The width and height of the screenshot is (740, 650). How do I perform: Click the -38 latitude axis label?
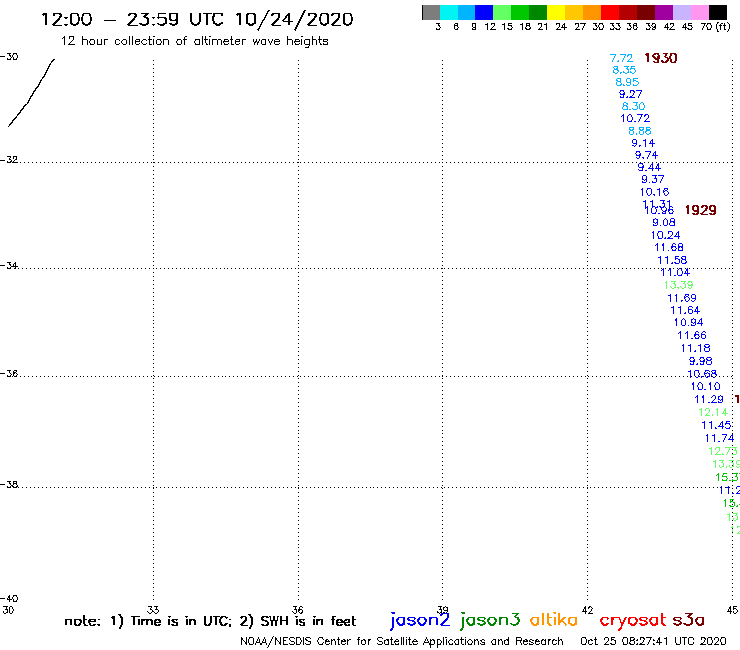pos(9,484)
